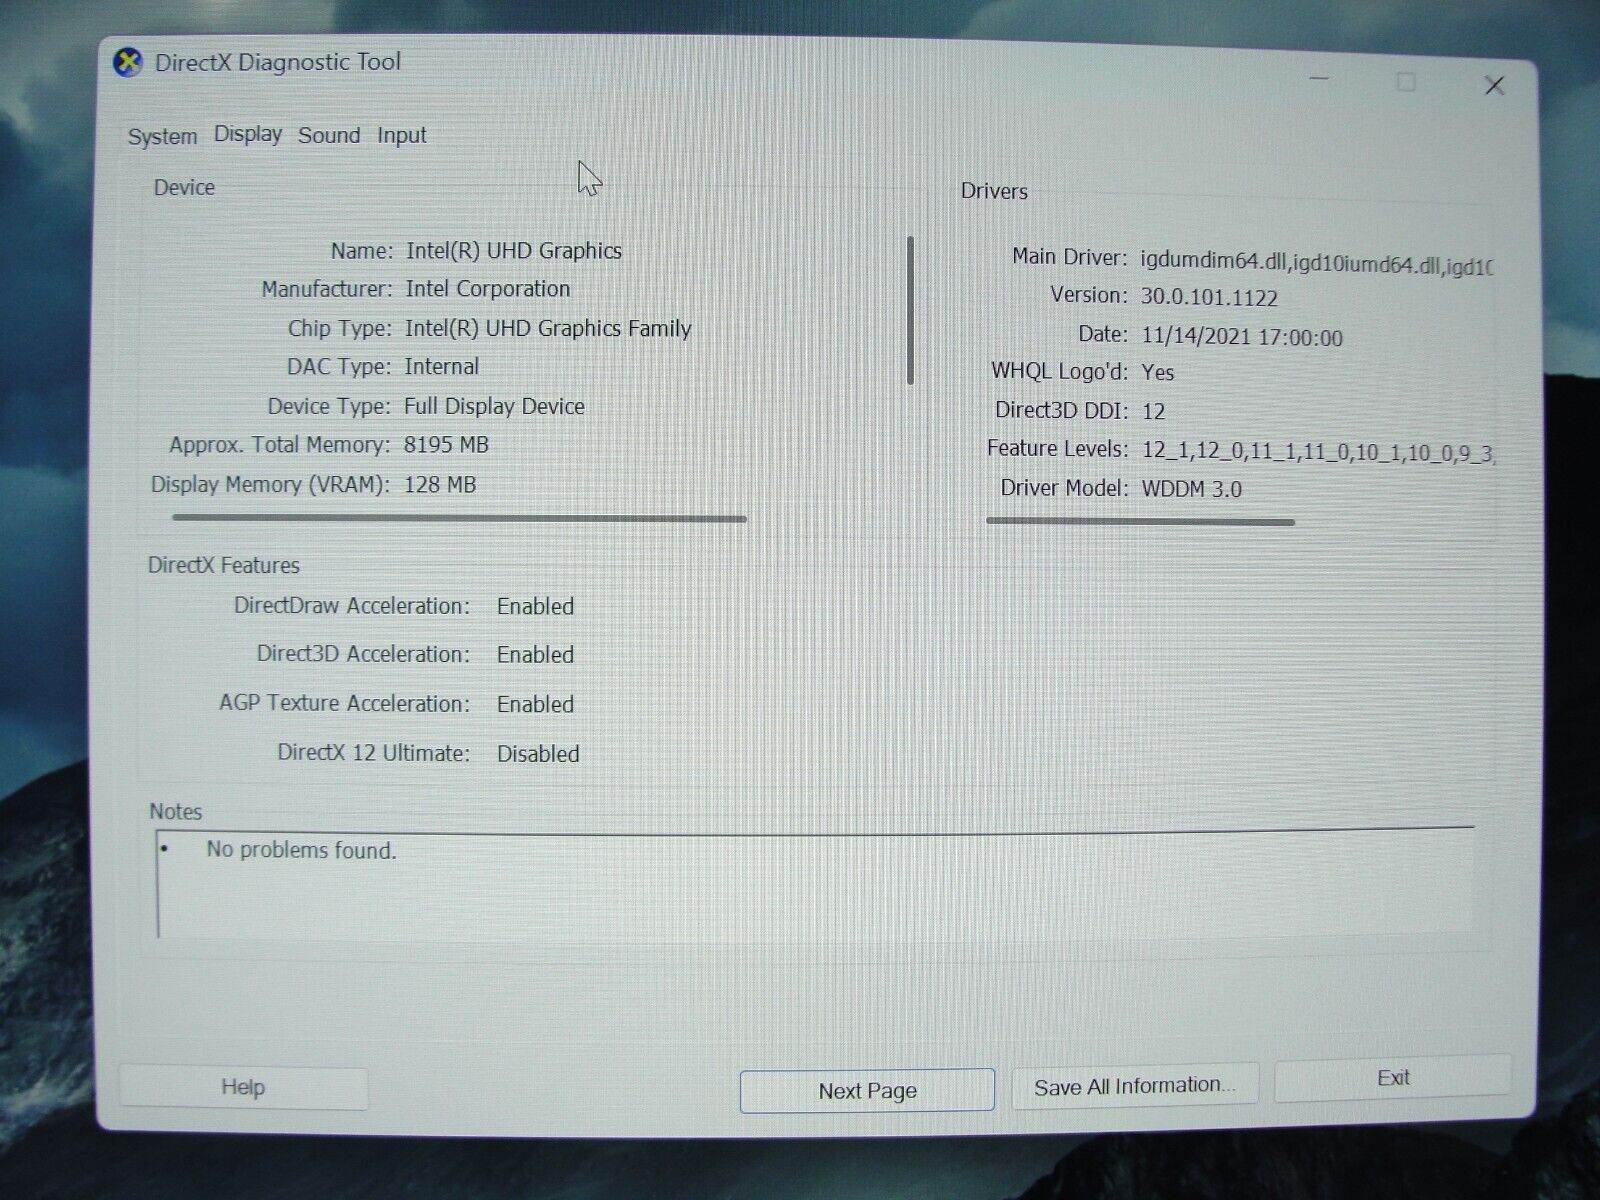Select the Display tab
Viewport: 1600px width, 1200px height.
(x=247, y=134)
